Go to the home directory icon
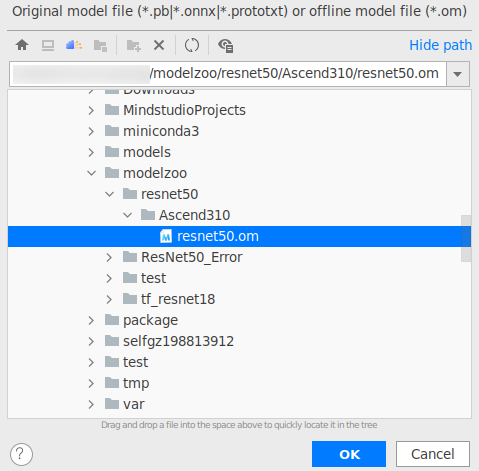 (22, 45)
